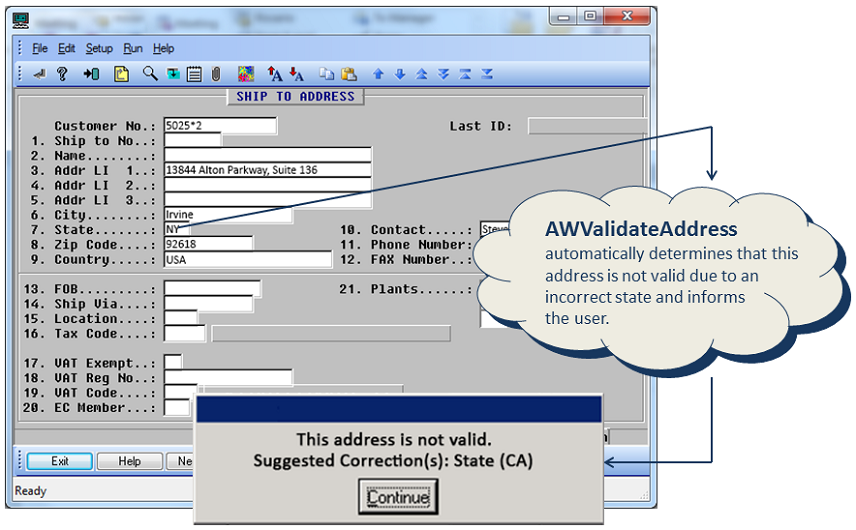
Task: Click the VAT Reg No. input field
Action: click(x=228, y=378)
